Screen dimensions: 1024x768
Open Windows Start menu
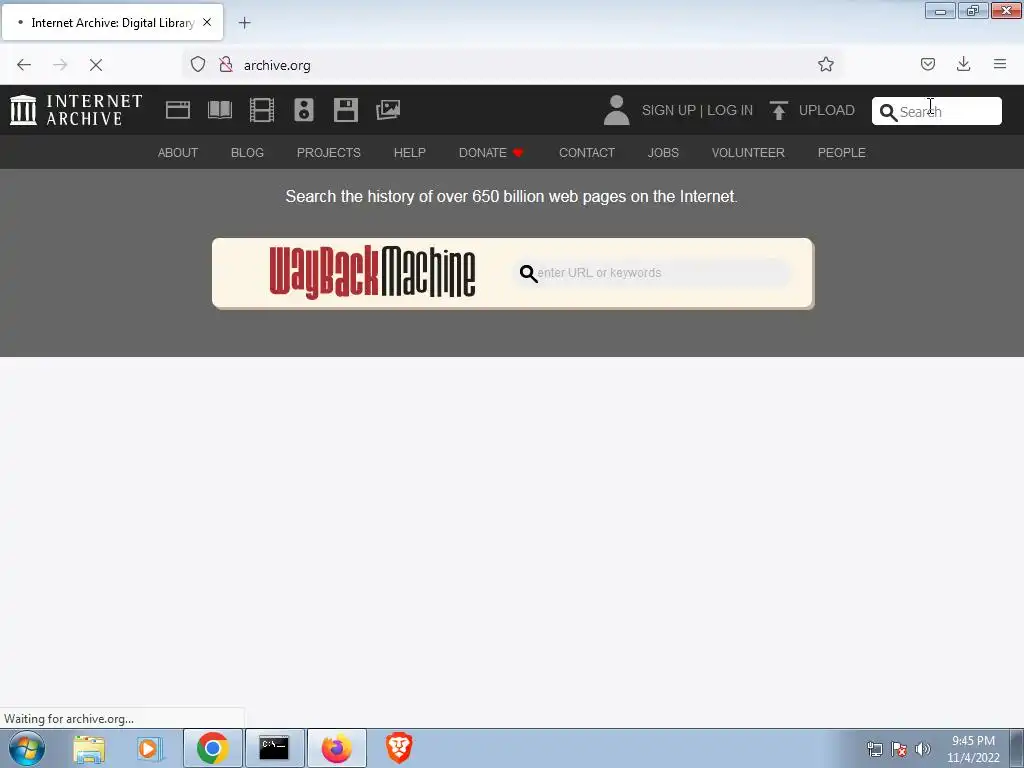(27, 748)
